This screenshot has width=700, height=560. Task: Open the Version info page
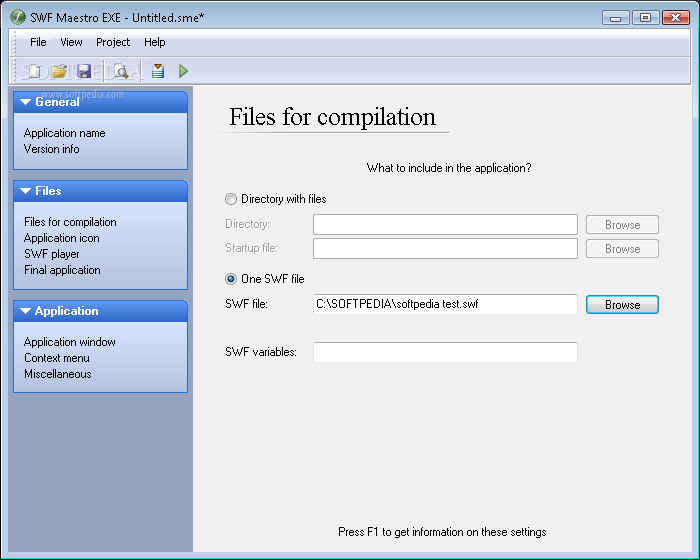(51, 149)
